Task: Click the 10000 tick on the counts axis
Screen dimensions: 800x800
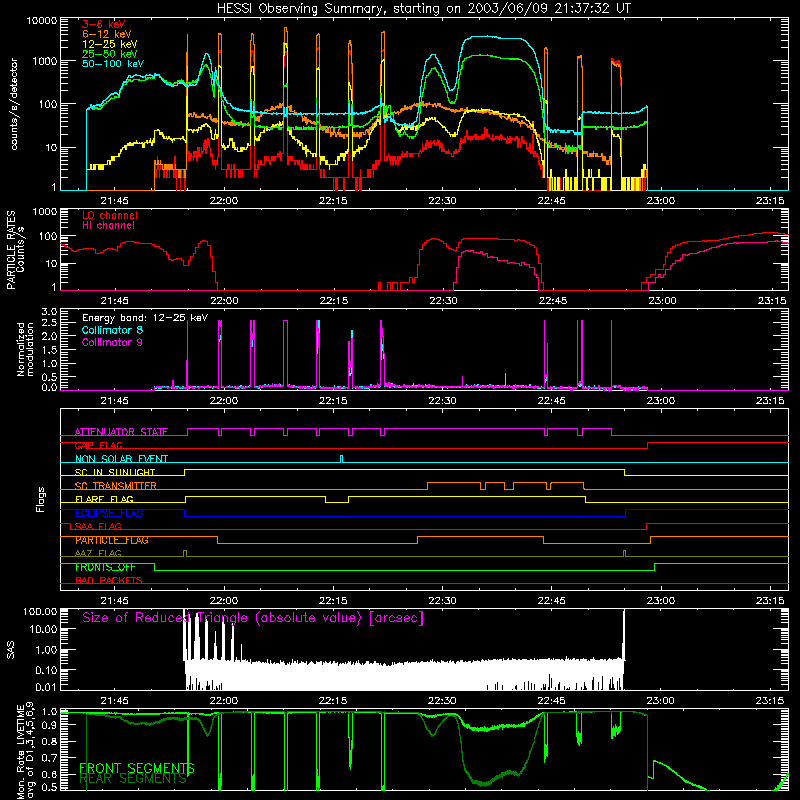Action: pyautogui.click(x=42, y=20)
